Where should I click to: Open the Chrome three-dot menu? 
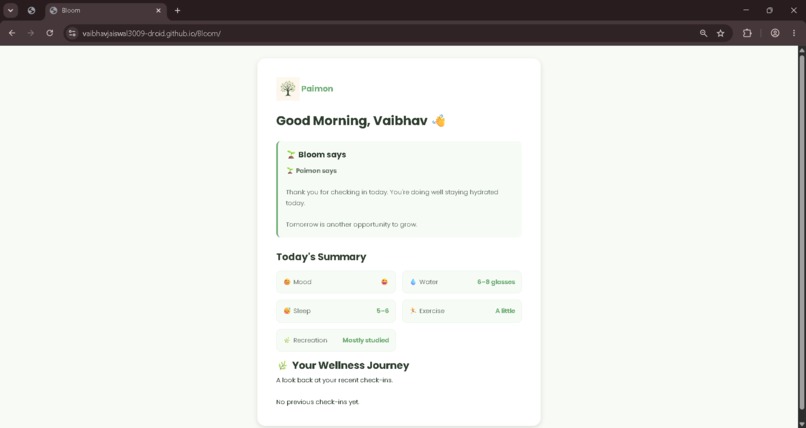click(794, 33)
